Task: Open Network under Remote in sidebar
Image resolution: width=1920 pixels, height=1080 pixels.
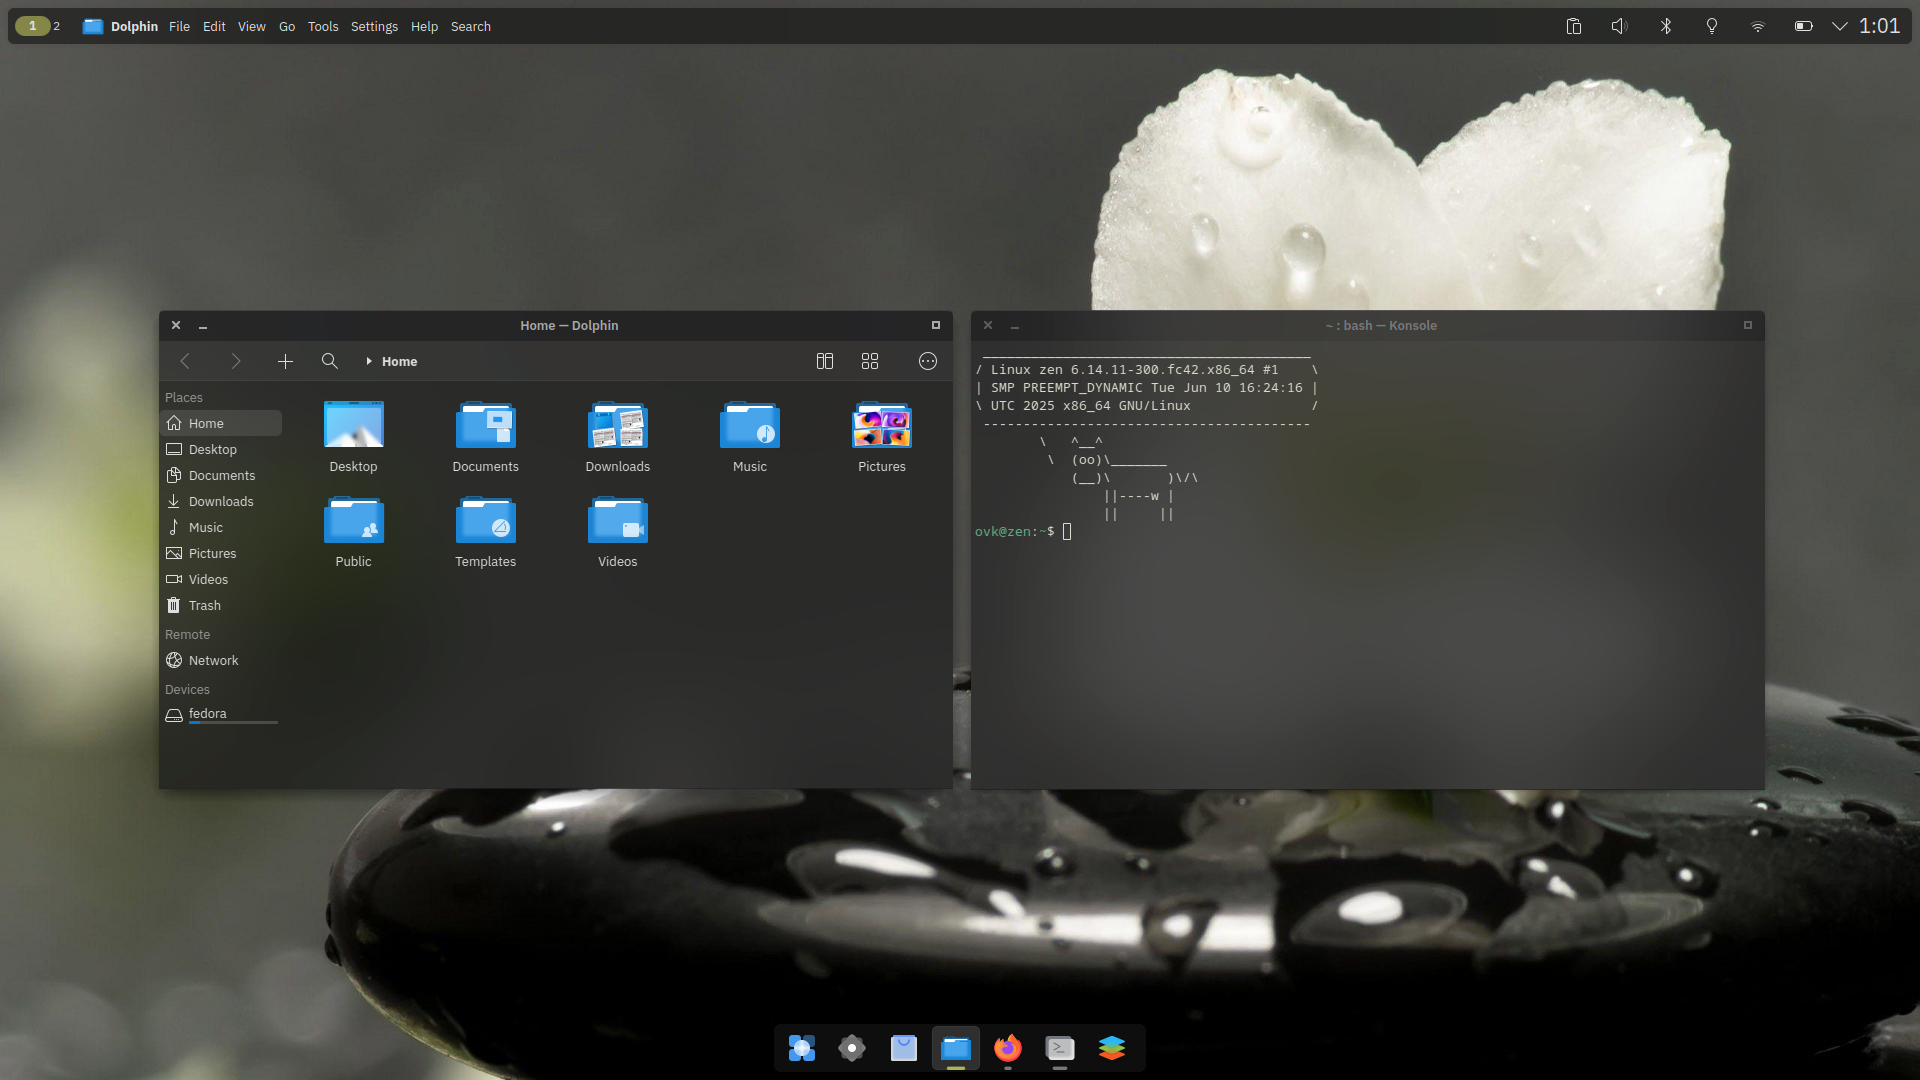Action: pos(221,660)
